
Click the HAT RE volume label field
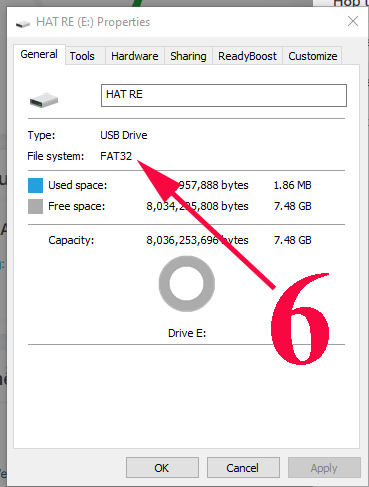(x=224, y=95)
